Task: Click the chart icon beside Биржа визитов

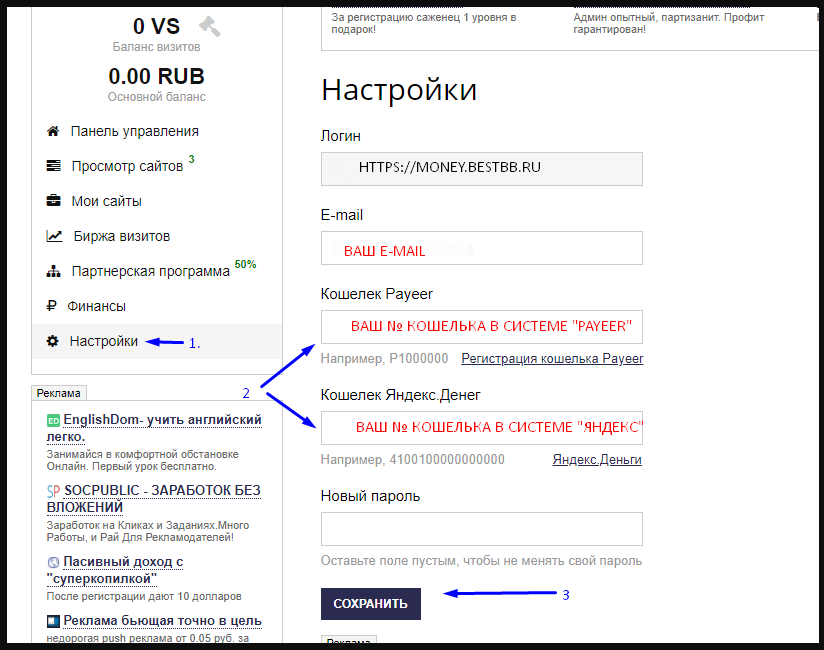Action: [54, 236]
